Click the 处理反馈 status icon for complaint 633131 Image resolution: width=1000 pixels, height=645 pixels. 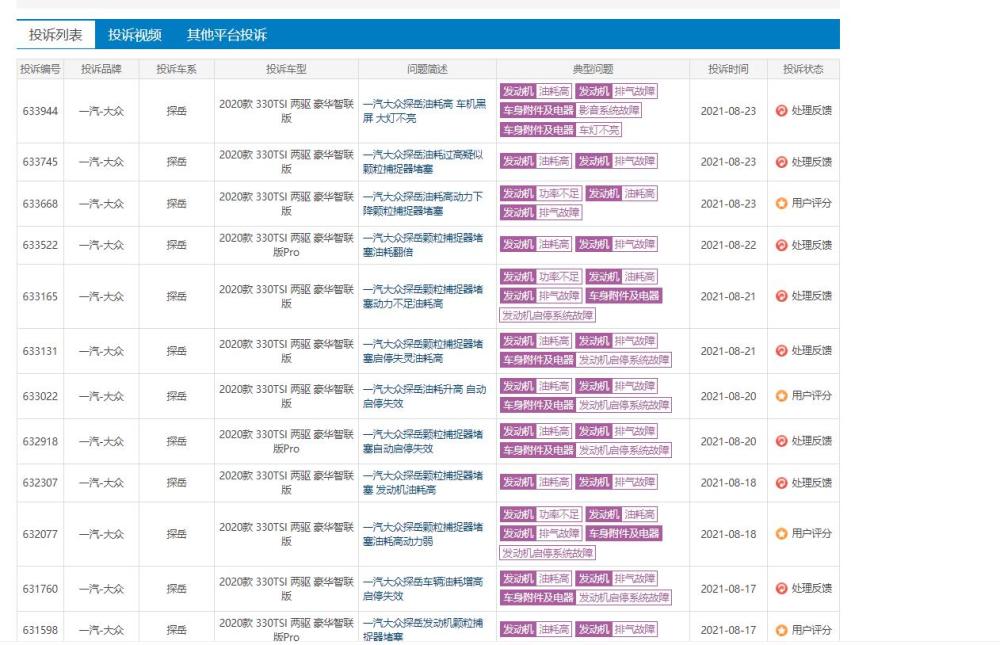pos(781,351)
